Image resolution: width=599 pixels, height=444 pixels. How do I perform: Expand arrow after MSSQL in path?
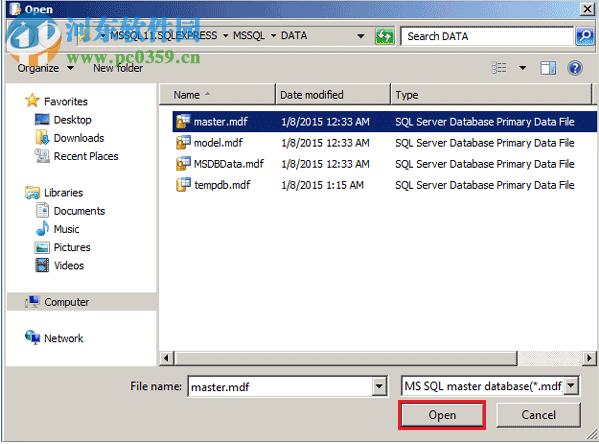click(274, 36)
